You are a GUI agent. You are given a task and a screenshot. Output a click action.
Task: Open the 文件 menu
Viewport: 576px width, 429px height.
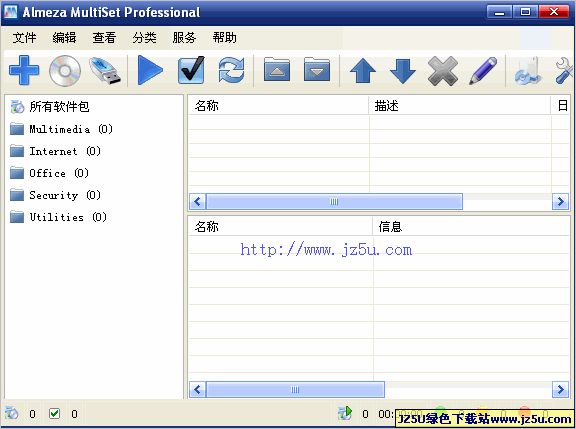coord(25,37)
